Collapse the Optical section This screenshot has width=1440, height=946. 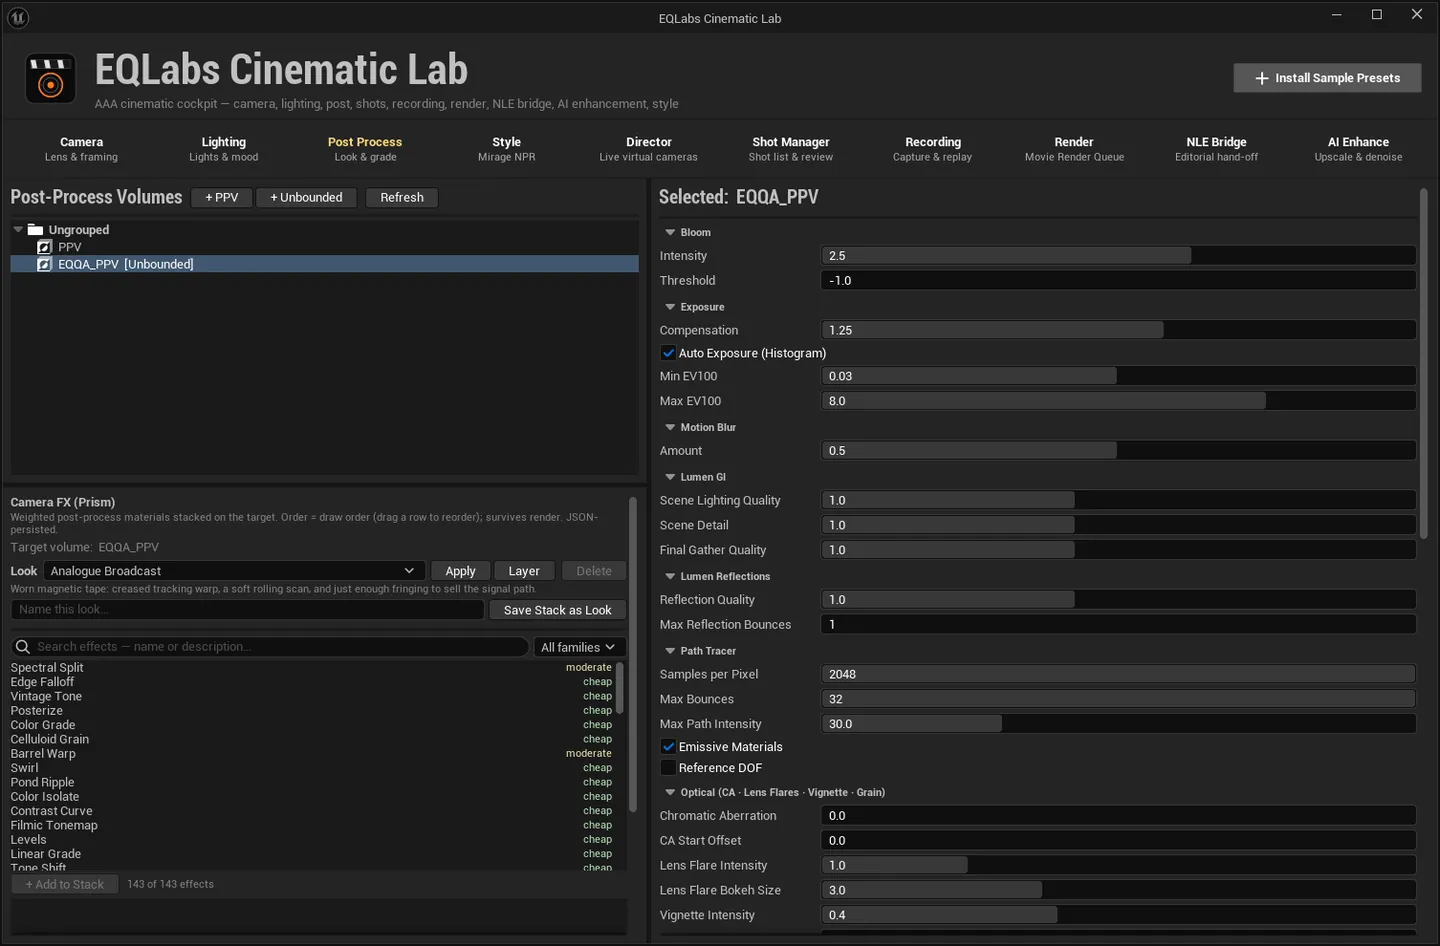670,792
